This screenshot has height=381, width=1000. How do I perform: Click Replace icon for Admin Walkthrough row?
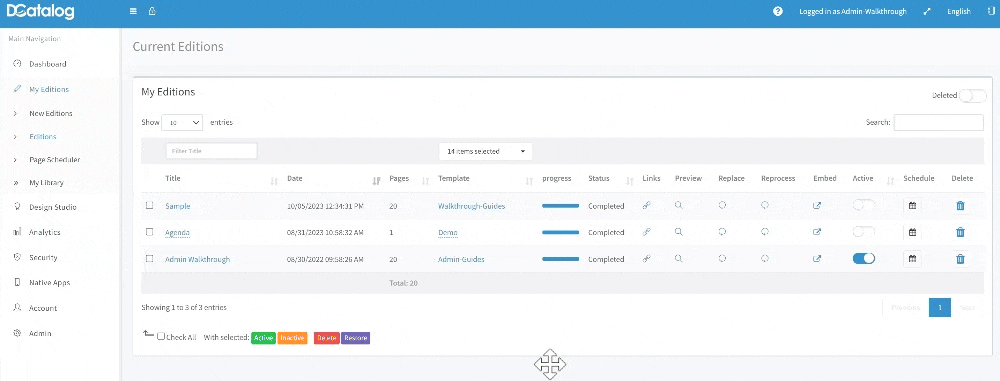[723, 259]
